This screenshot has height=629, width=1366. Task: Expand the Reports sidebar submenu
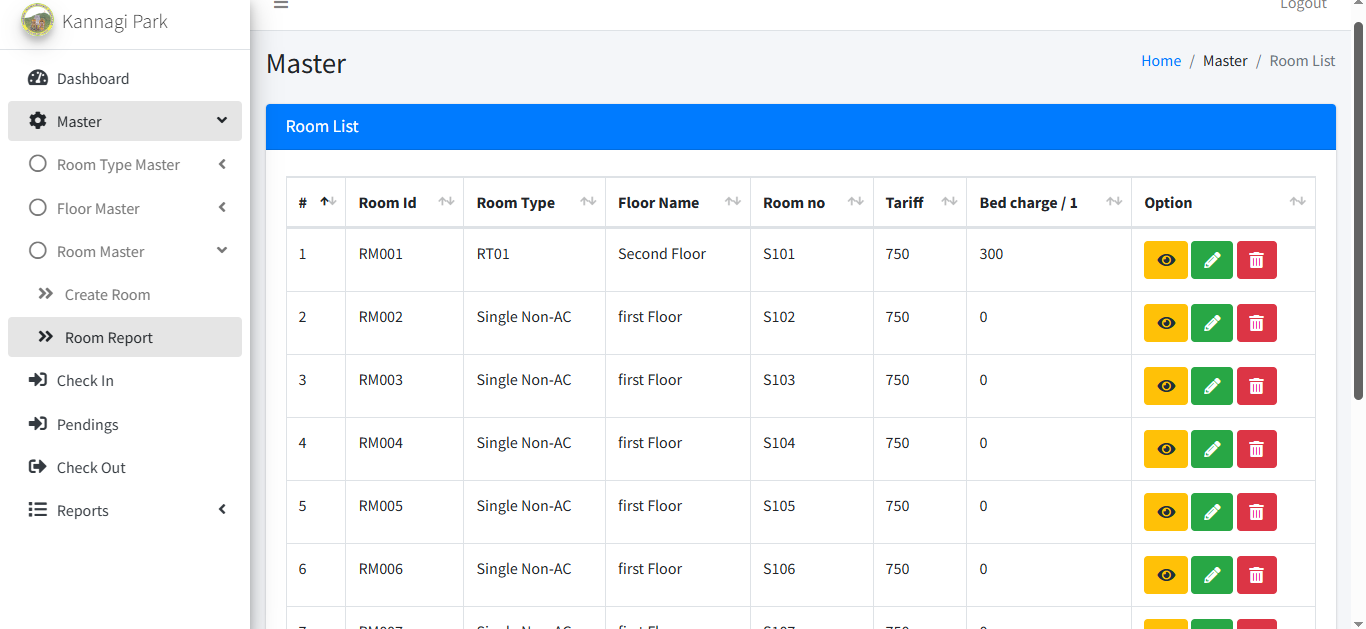point(222,510)
